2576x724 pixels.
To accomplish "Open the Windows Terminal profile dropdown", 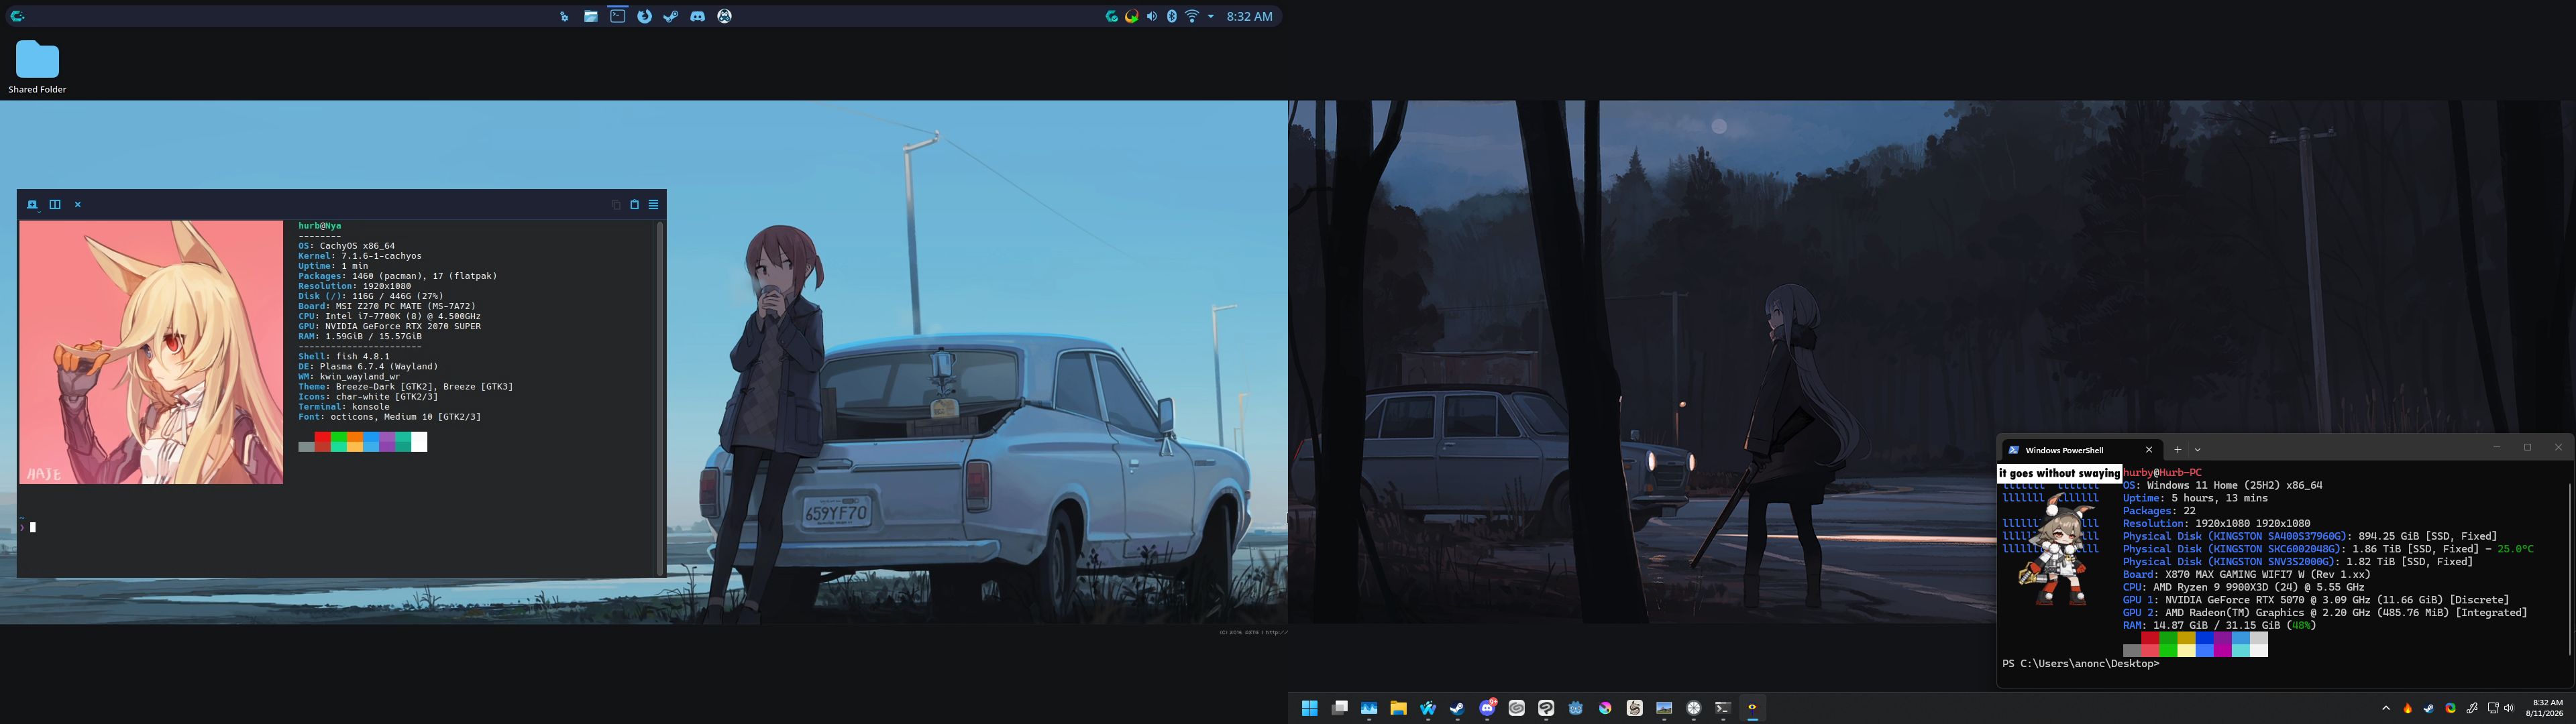I will tap(2198, 450).
